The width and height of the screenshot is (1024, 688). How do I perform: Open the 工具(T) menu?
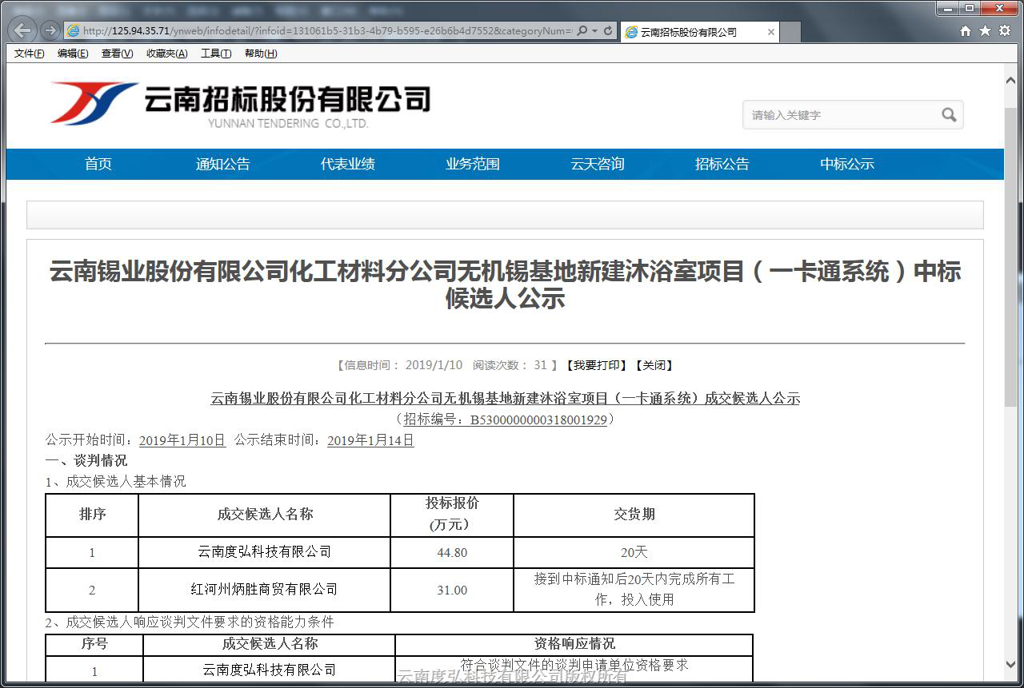pos(216,54)
